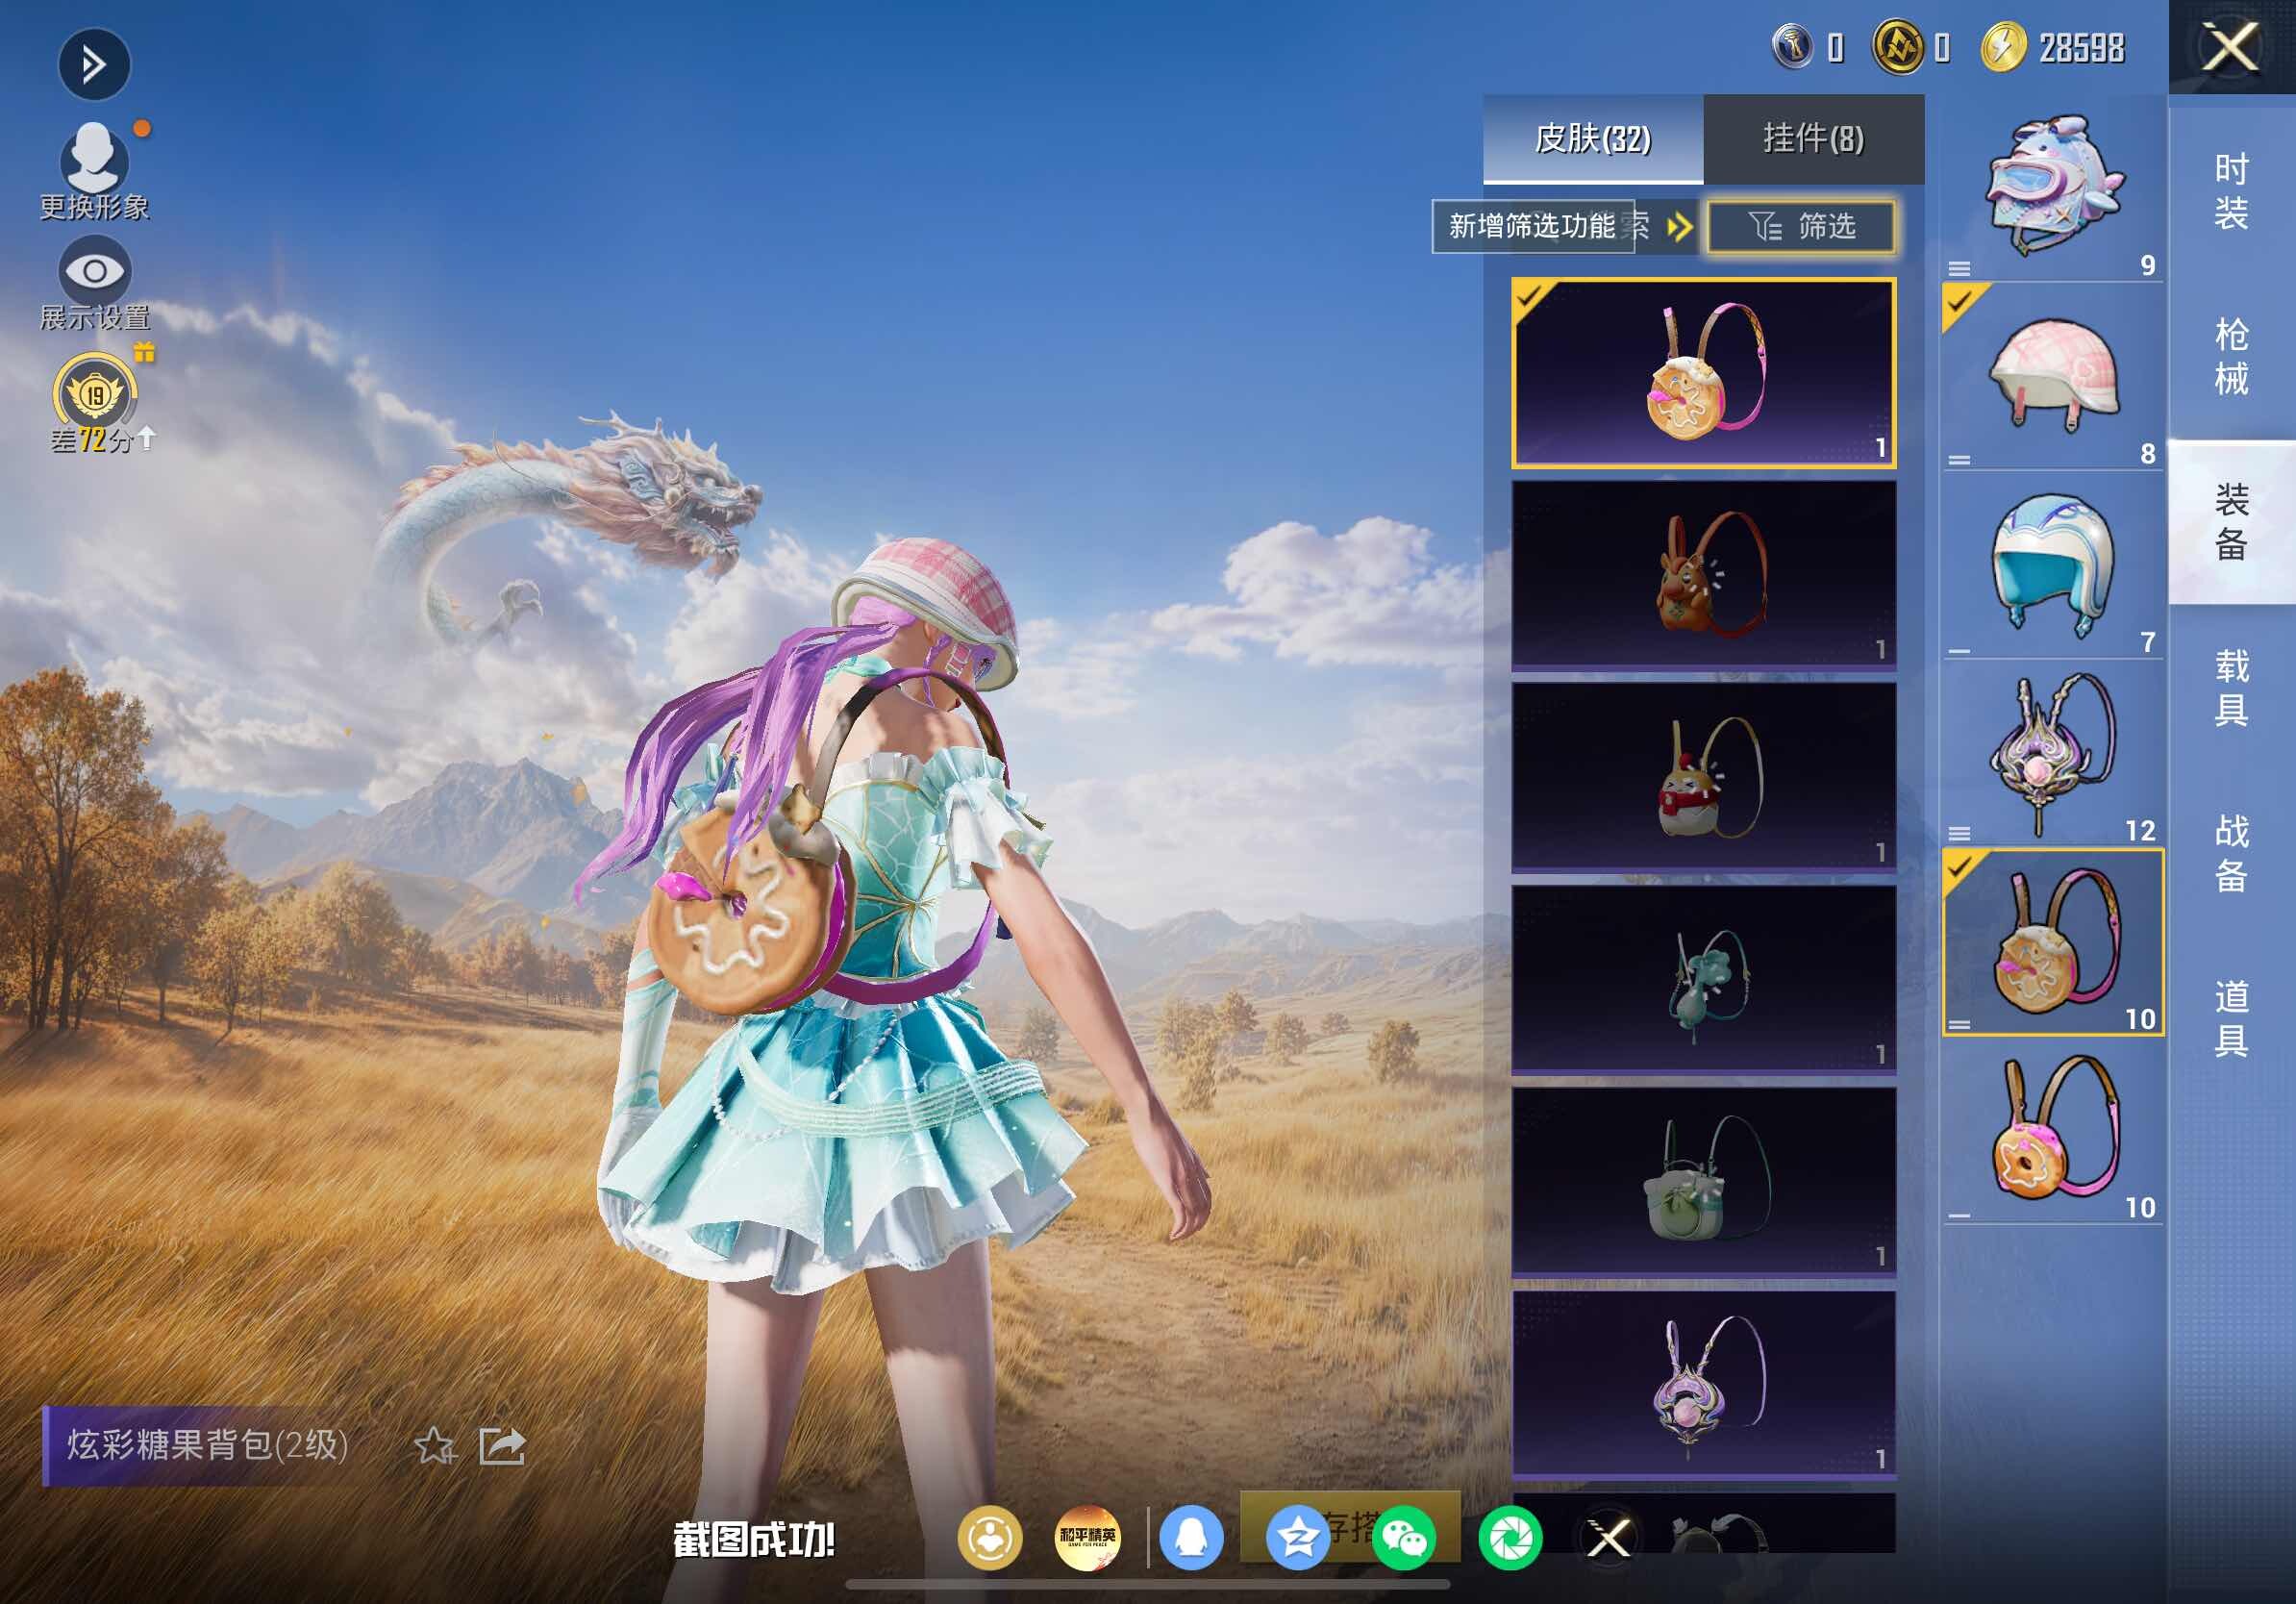Viewport: 2296px width, 1604px height.
Task: Select the equipped candy cookie backpack skin
Action: 1703,373
